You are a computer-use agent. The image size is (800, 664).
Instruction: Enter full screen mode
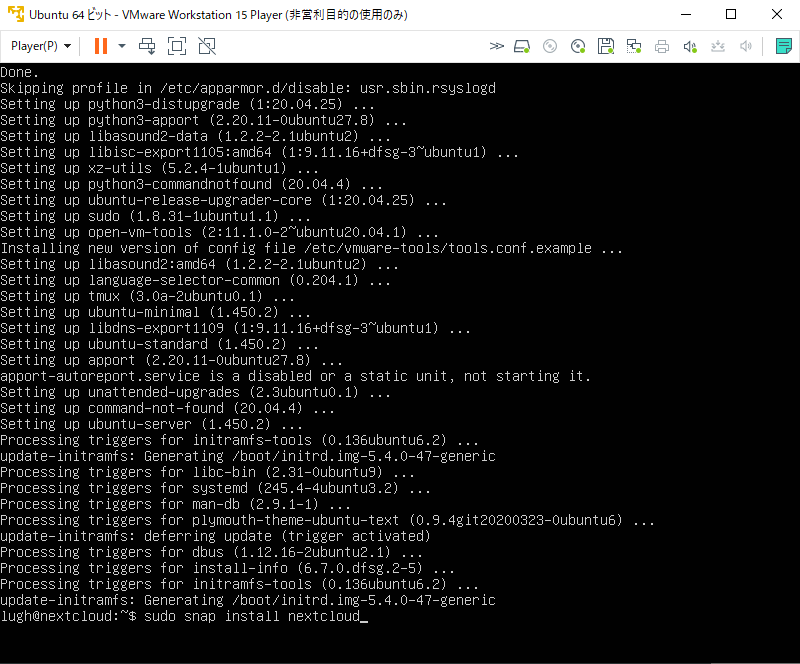click(x=177, y=46)
